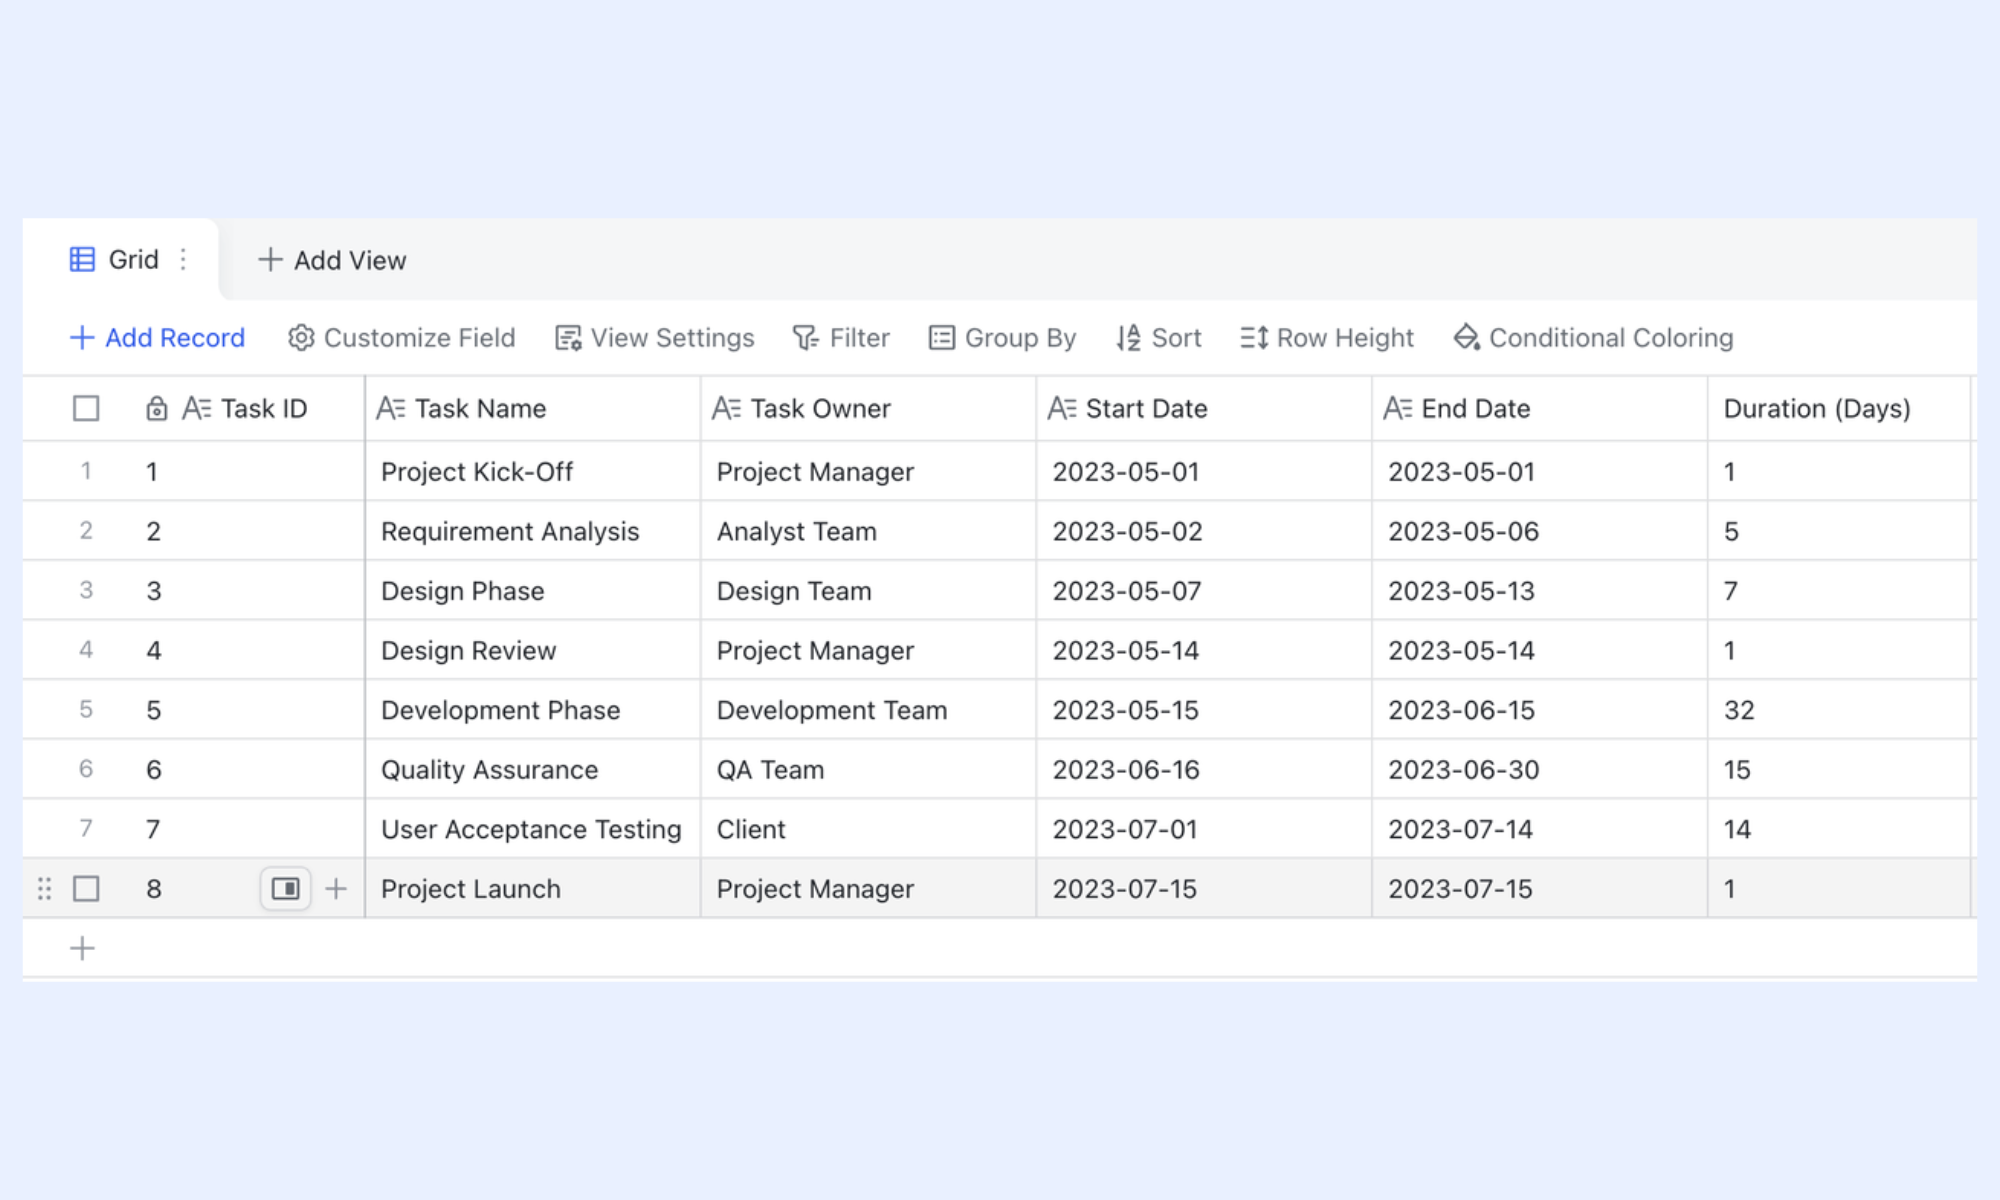Screen dimensions: 2000x1200
Task: Click the Analyst Team owner cell
Action: coord(868,531)
